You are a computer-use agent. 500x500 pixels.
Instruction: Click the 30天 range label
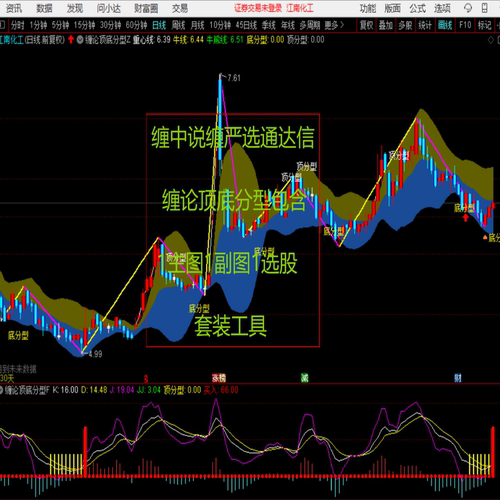coord(7,378)
